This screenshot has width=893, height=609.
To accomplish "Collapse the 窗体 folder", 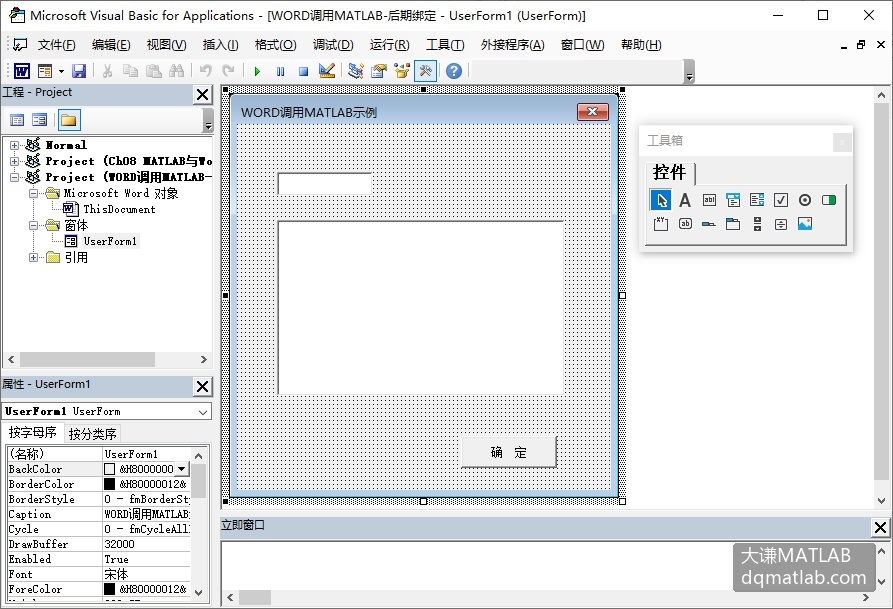I will pos(34,226).
